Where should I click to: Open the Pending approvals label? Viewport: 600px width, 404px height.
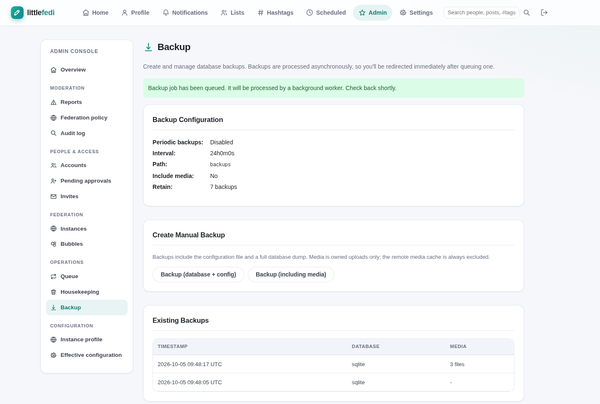[86, 181]
